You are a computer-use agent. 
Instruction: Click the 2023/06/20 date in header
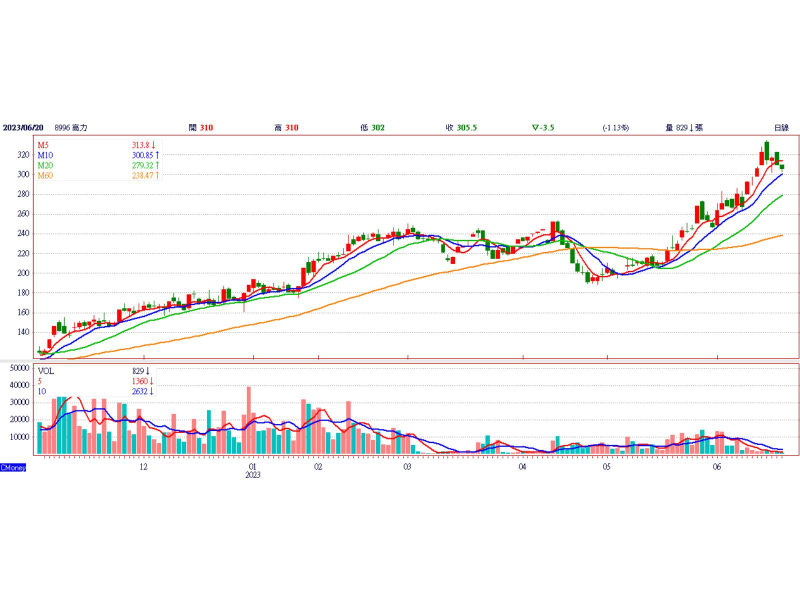pos(24,128)
